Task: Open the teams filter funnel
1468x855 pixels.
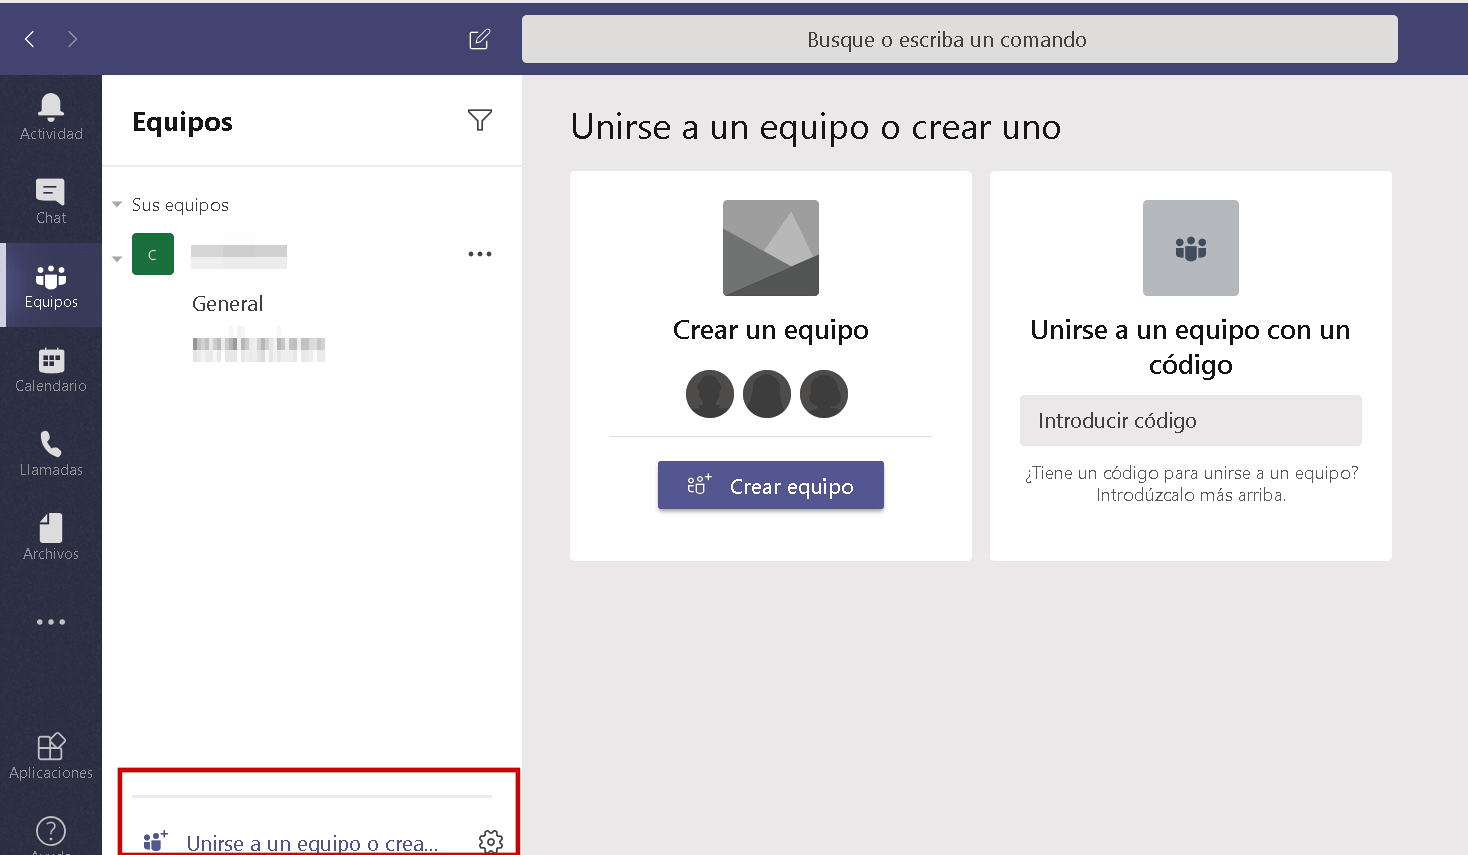Action: click(480, 120)
